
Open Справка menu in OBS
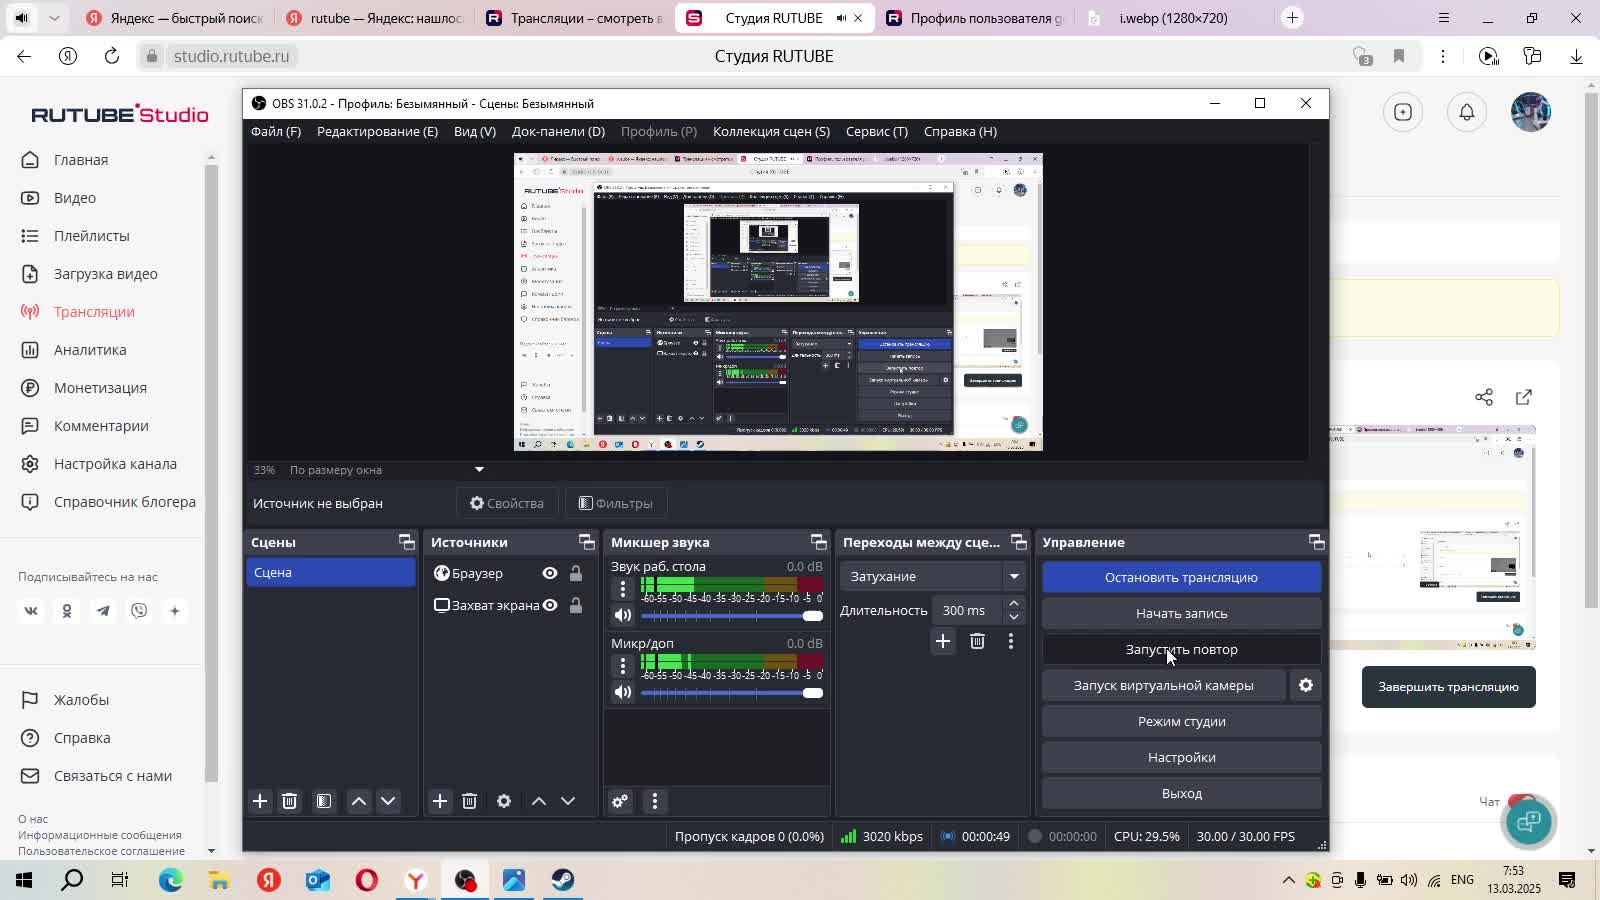(x=960, y=131)
